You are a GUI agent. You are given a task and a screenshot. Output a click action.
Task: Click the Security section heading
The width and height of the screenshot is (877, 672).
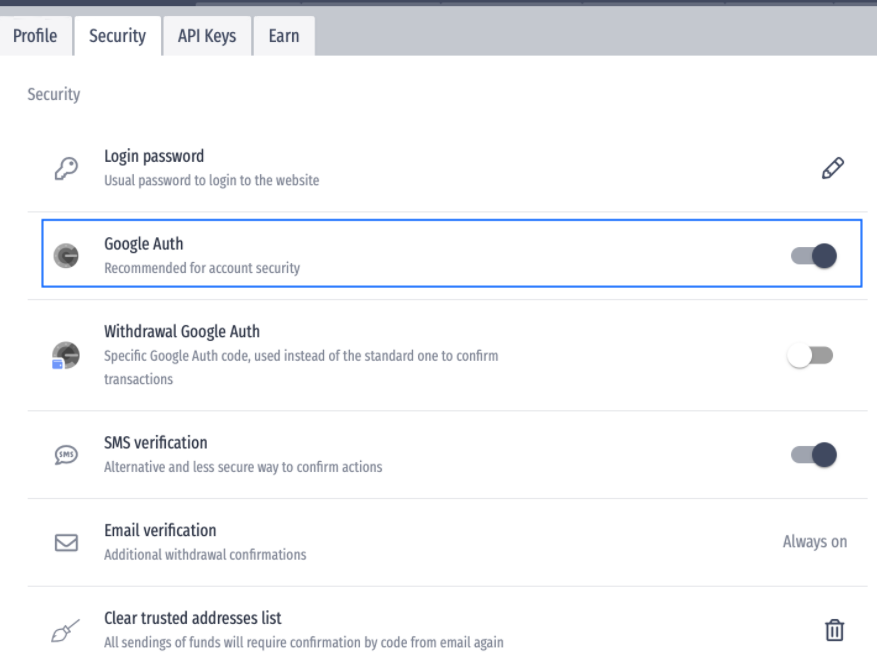pyautogui.click(x=54, y=94)
